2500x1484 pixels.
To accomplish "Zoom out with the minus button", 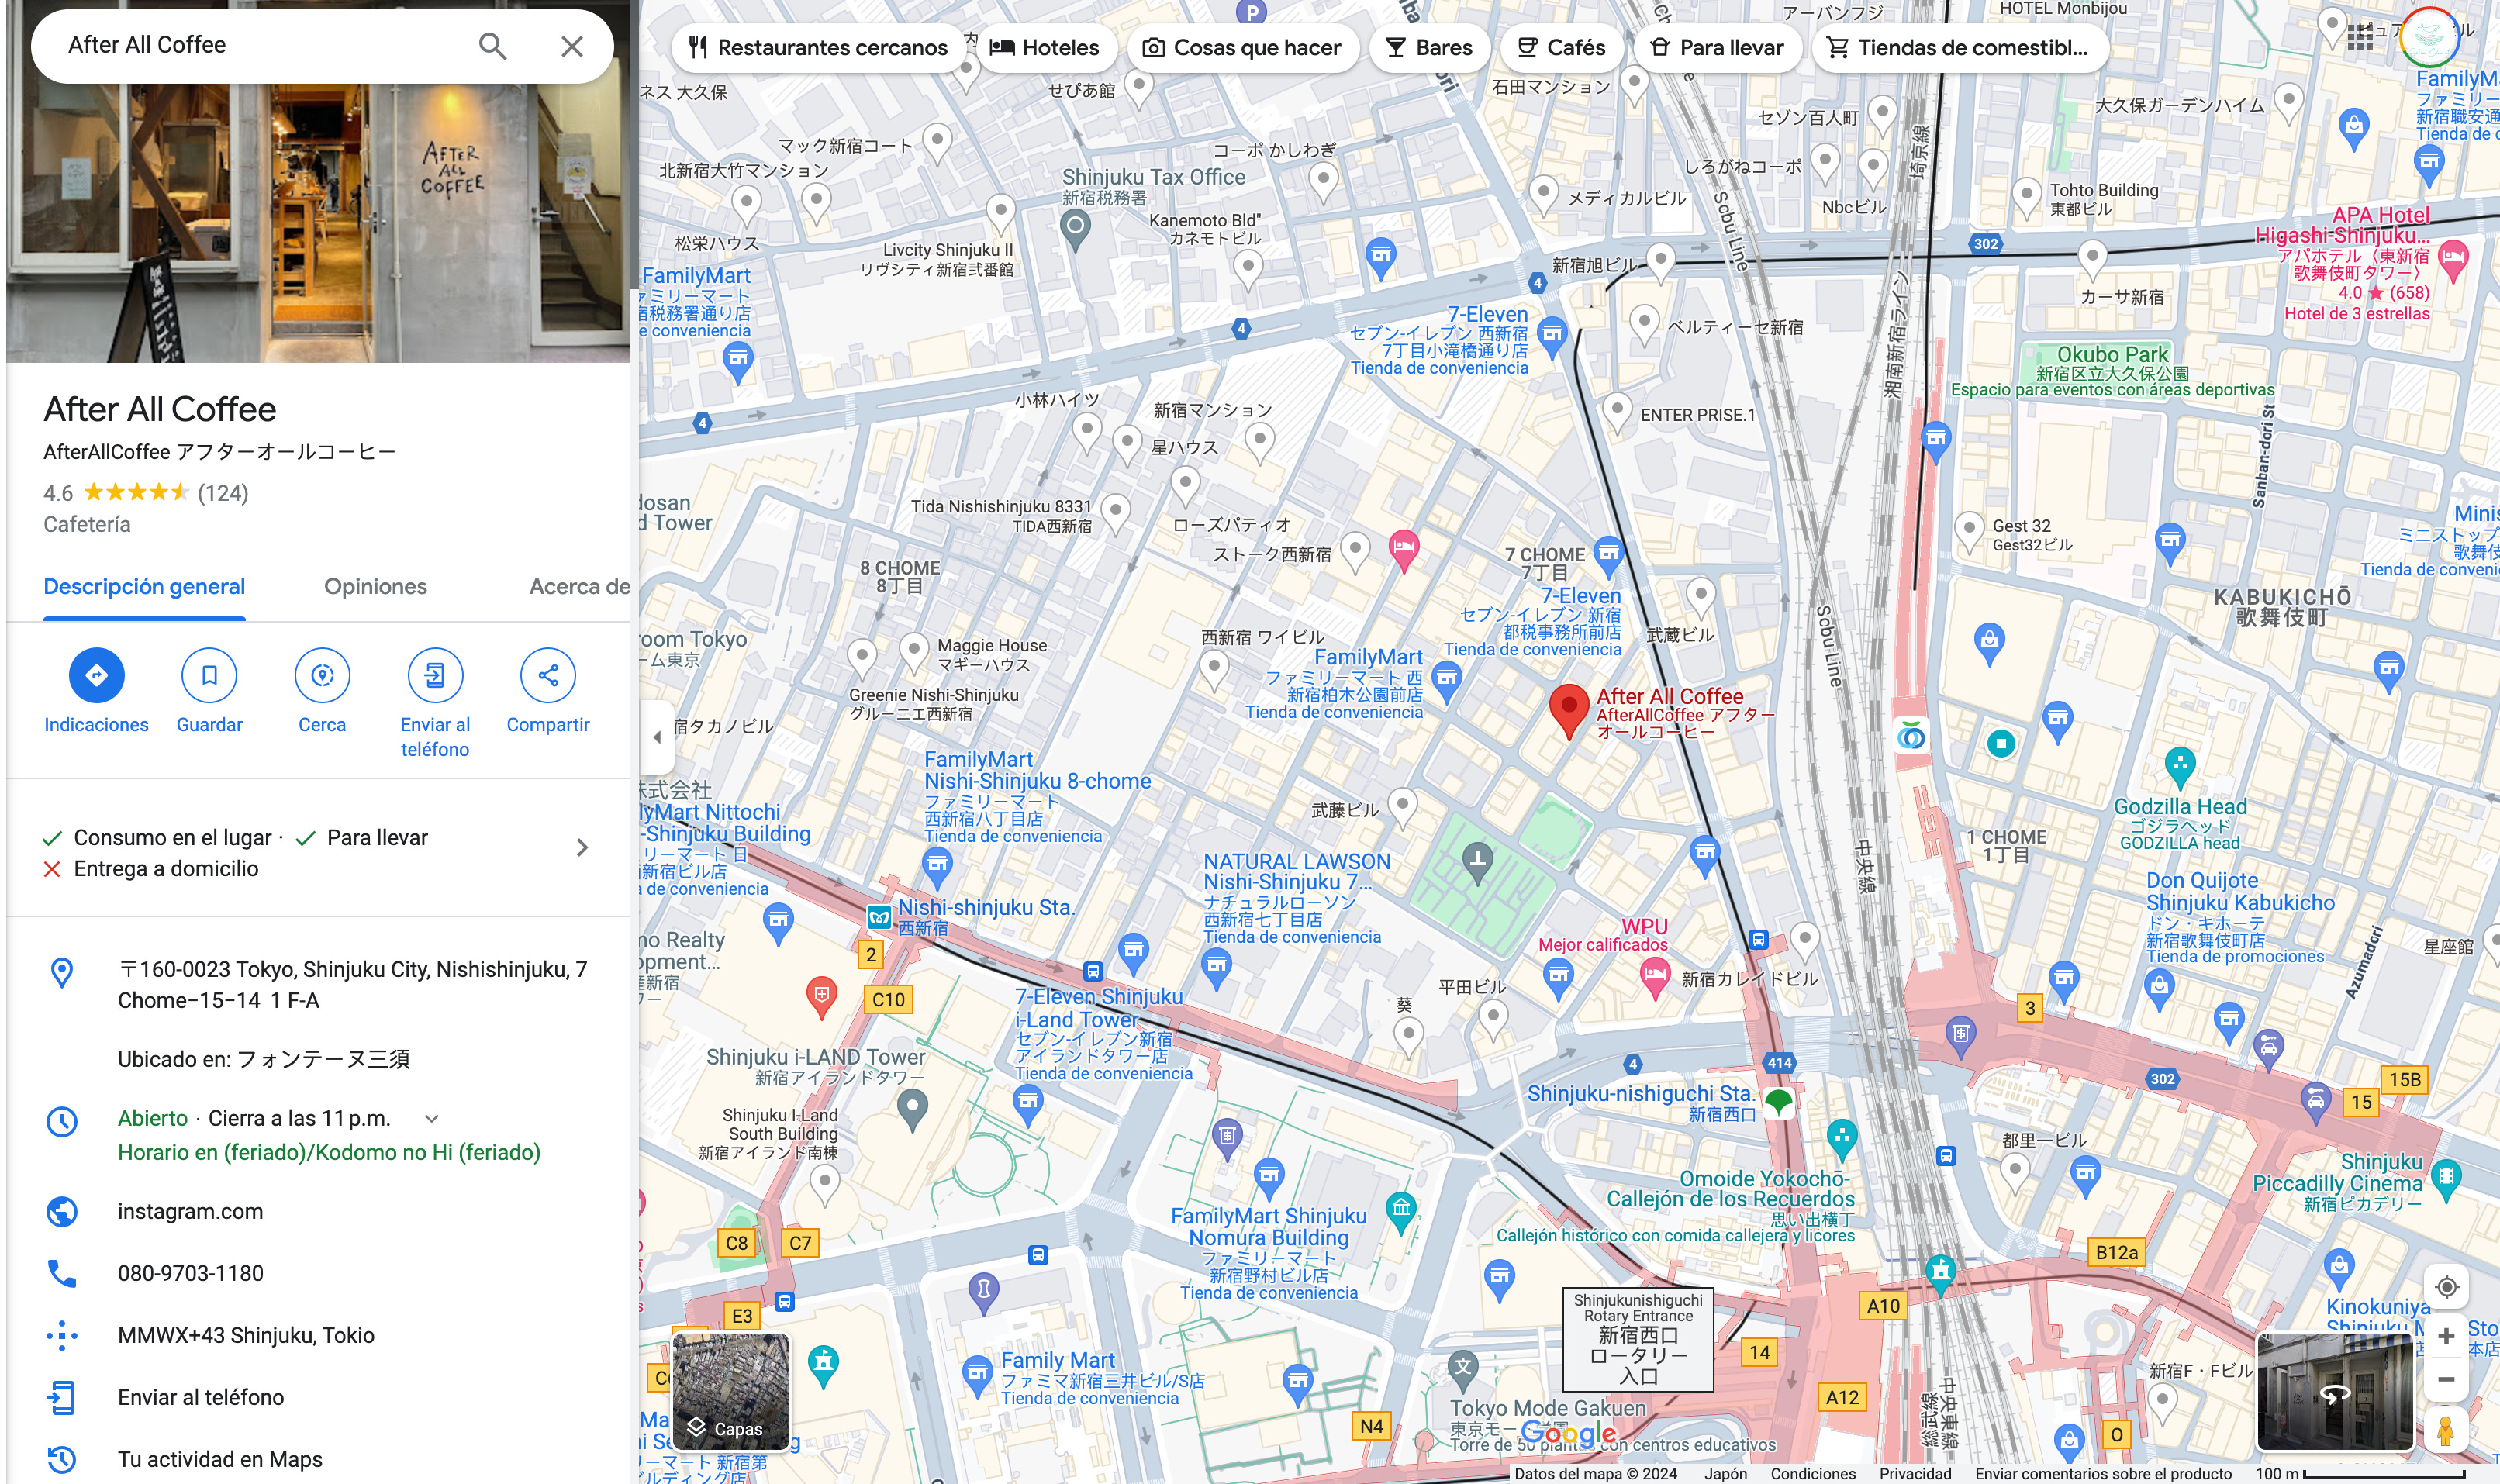I will [2446, 1379].
